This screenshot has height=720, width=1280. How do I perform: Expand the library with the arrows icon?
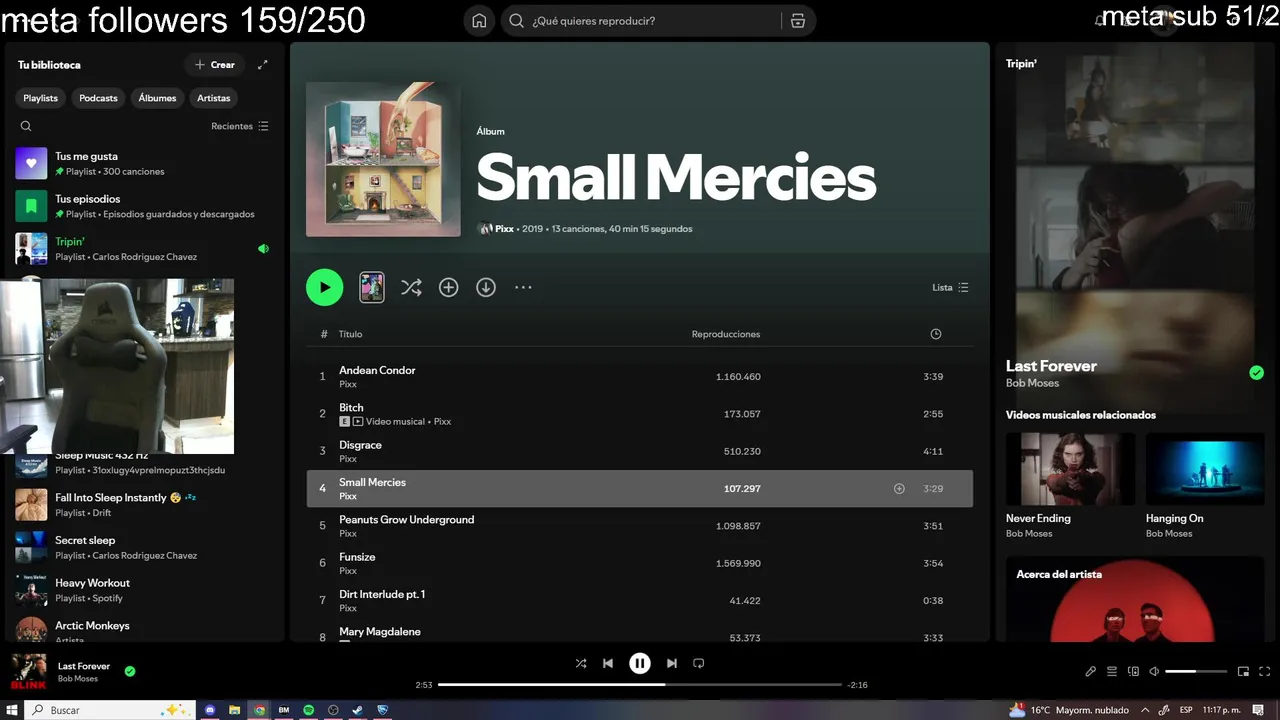pos(262,65)
